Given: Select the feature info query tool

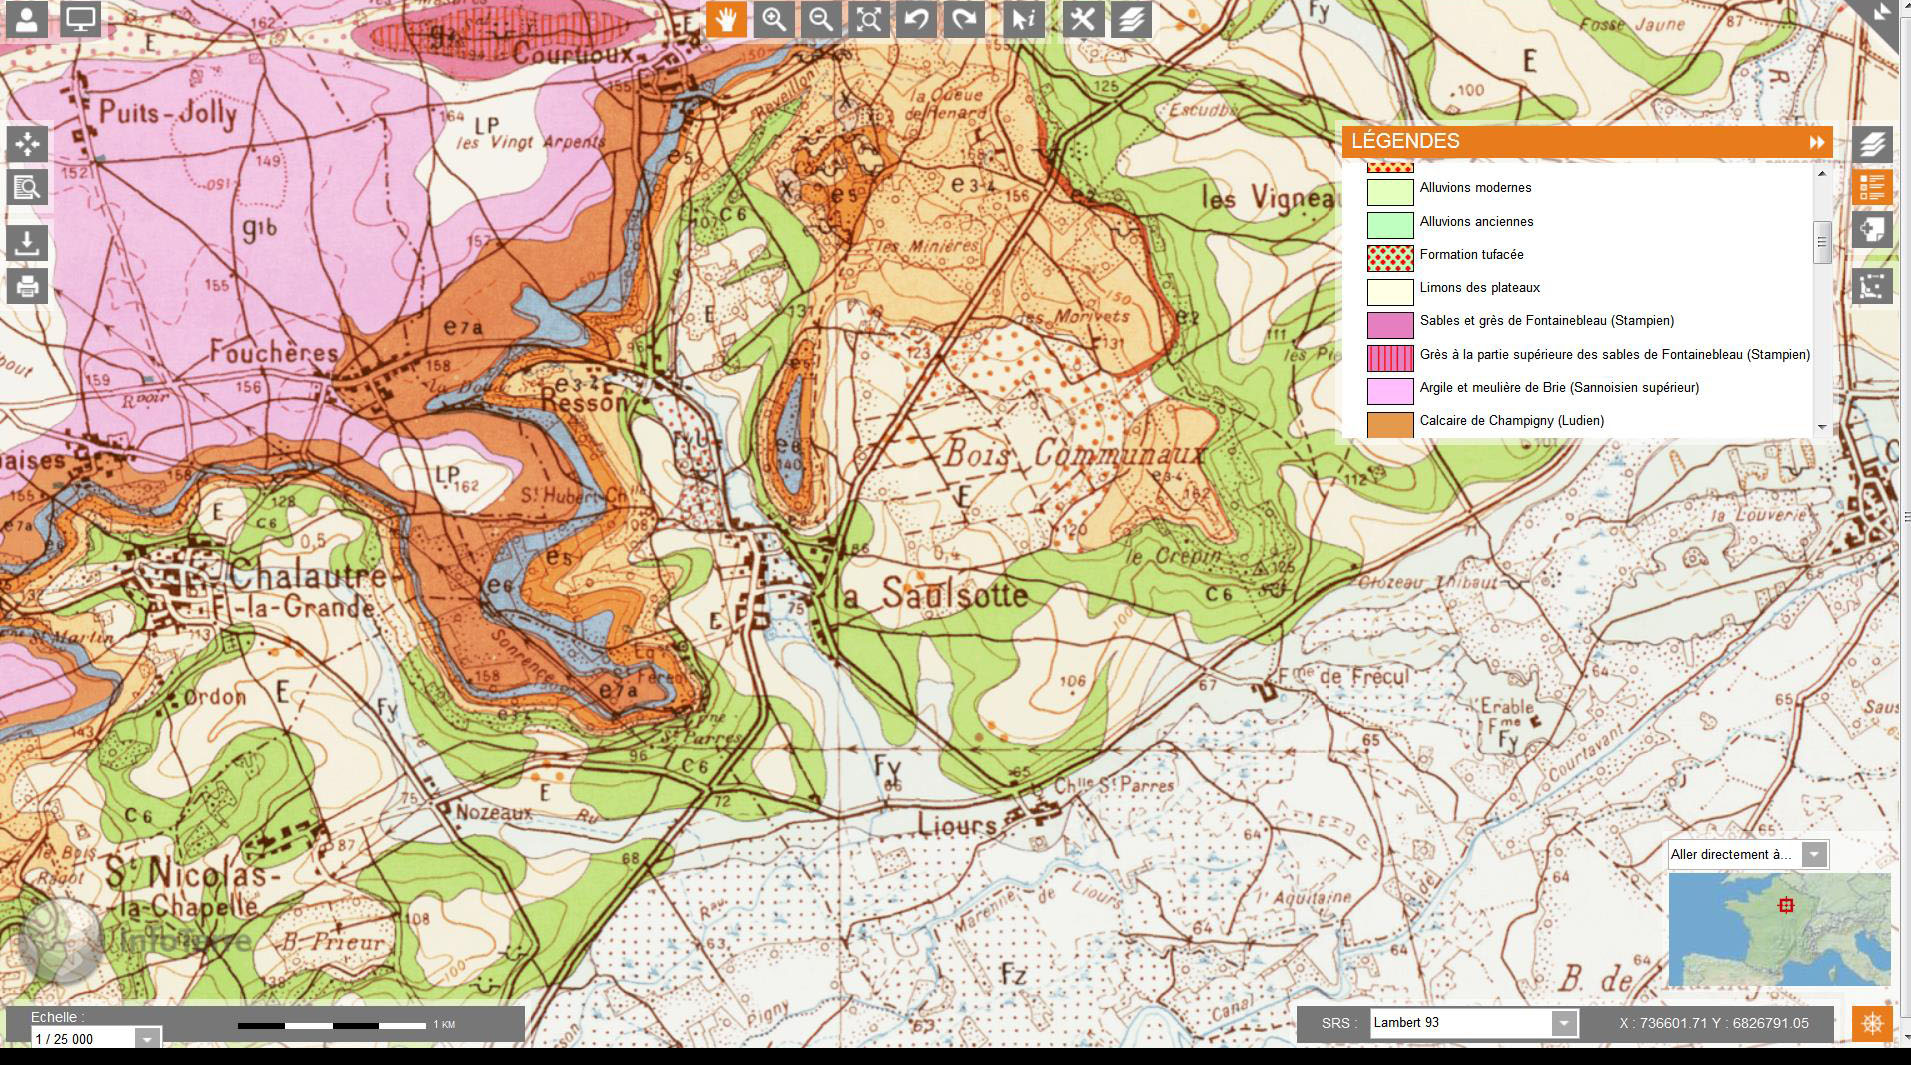Looking at the screenshot, I should coord(1024,20).
